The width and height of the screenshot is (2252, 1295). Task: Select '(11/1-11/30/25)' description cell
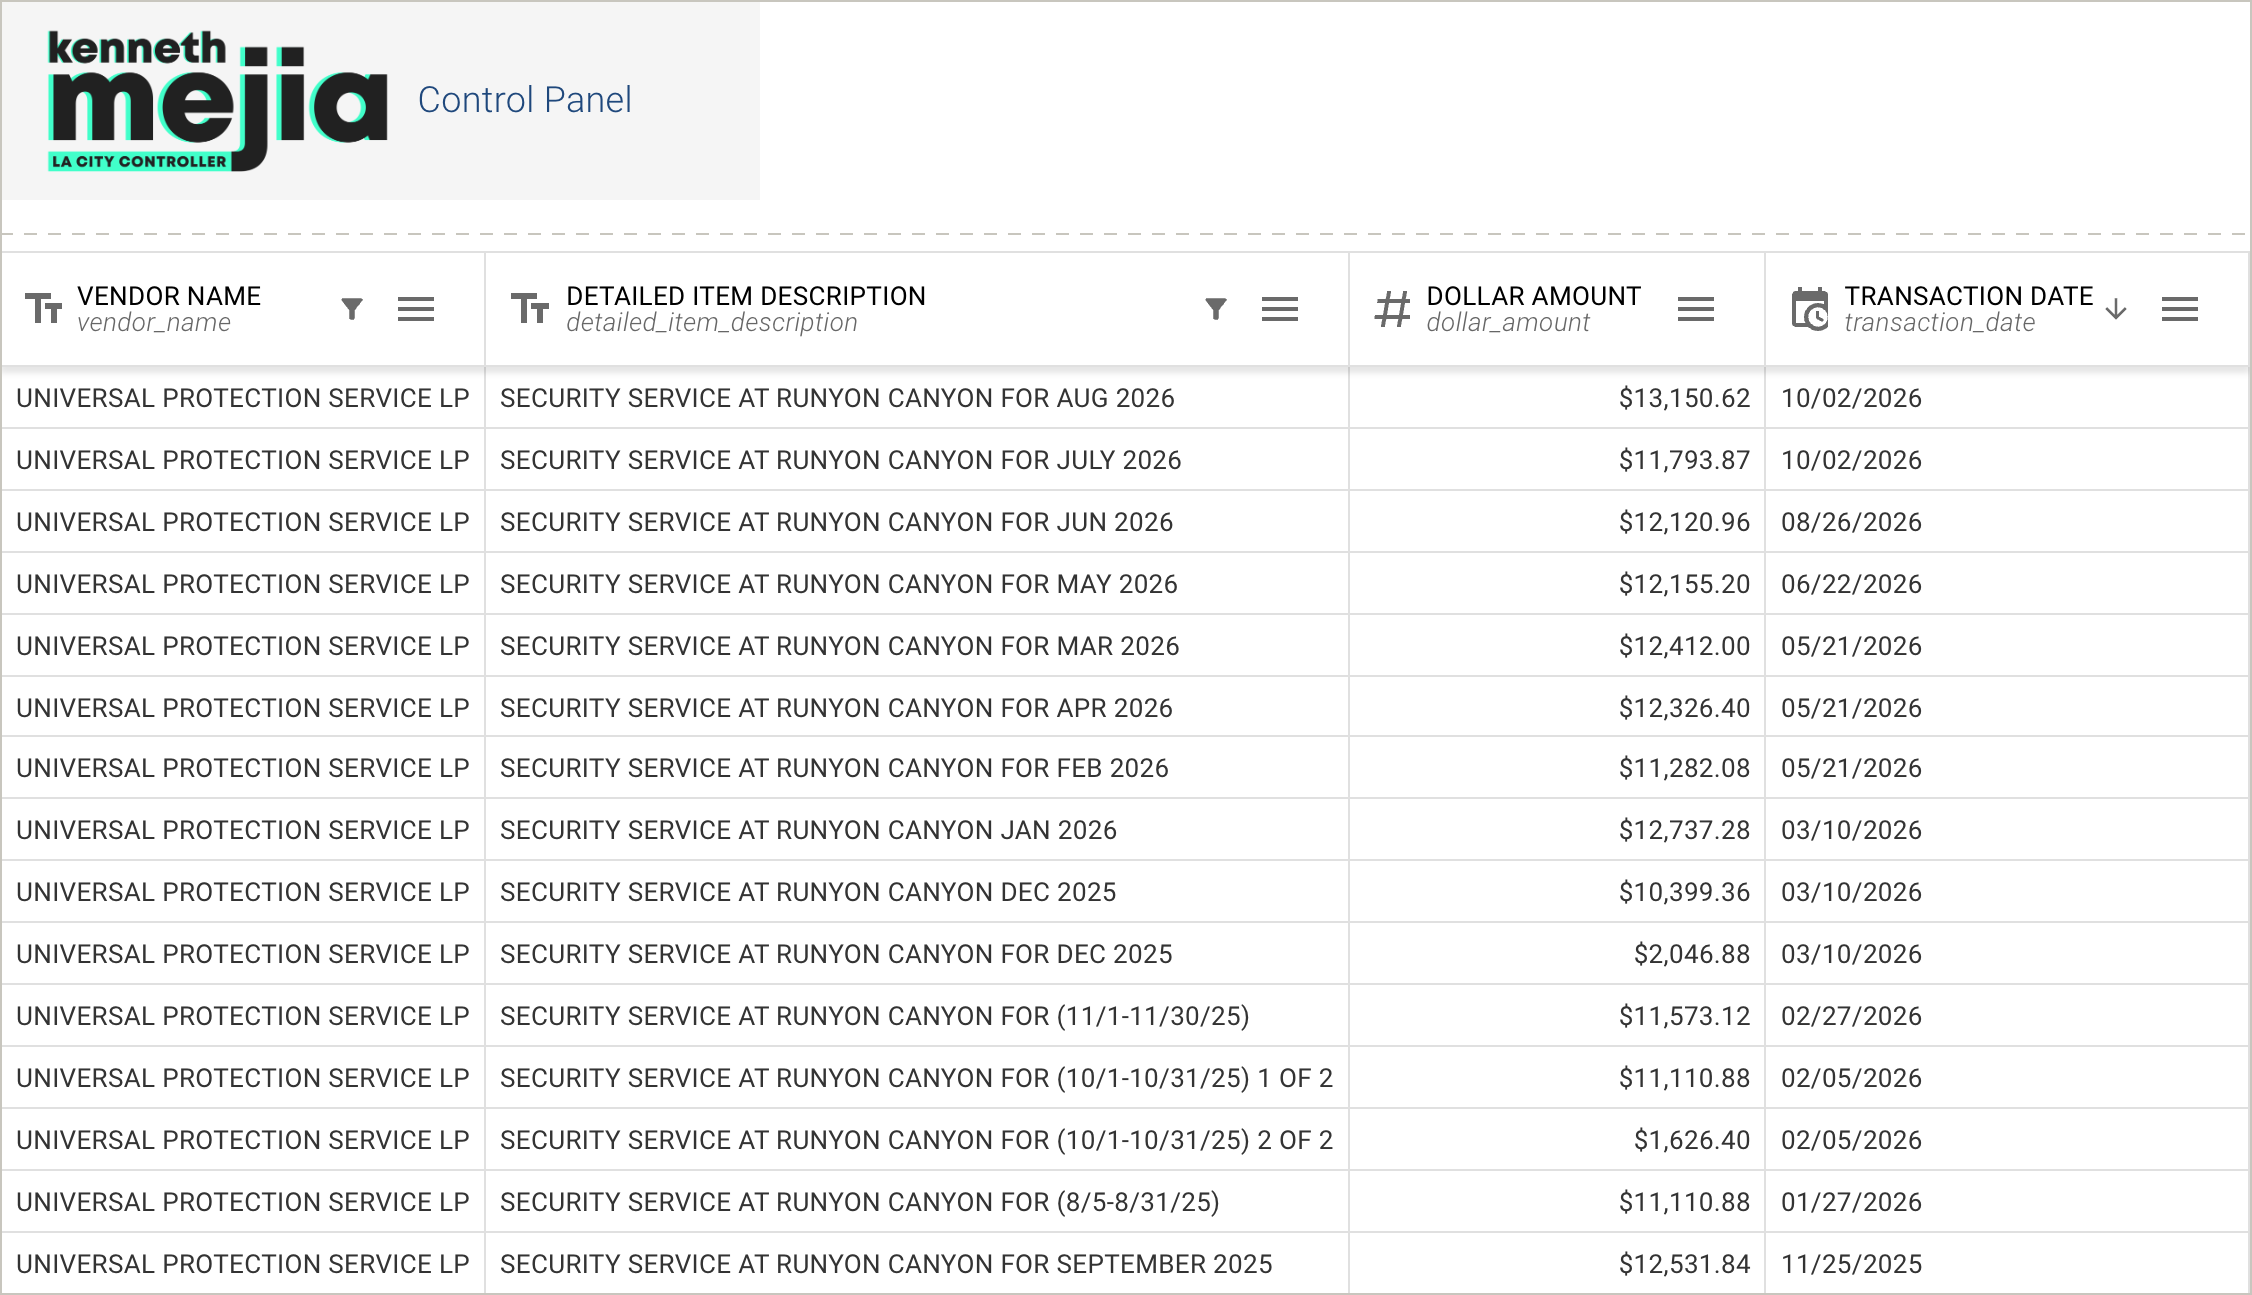[x=917, y=1016]
